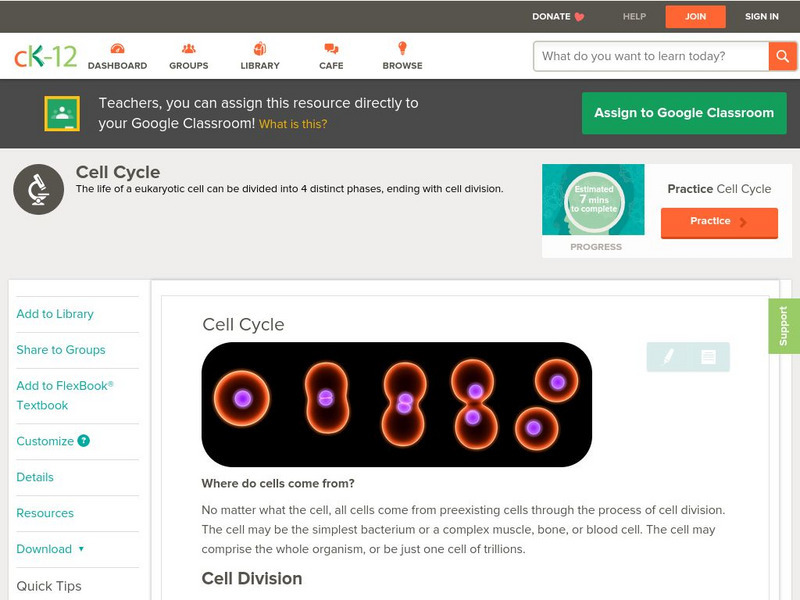Click the cell division illustration
This screenshot has height=600, width=800.
pyautogui.click(x=396, y=404)
